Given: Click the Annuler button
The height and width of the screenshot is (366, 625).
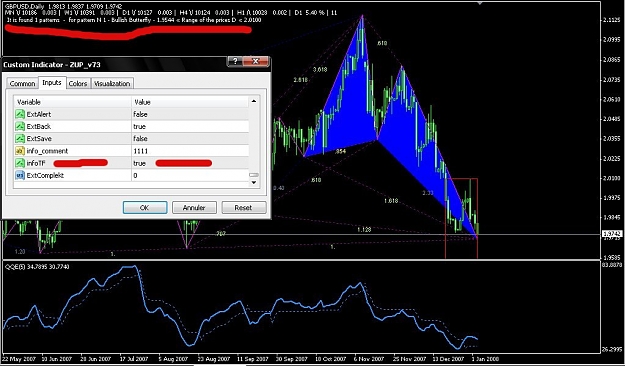Looking at the screenshot, I should [194, 207].
